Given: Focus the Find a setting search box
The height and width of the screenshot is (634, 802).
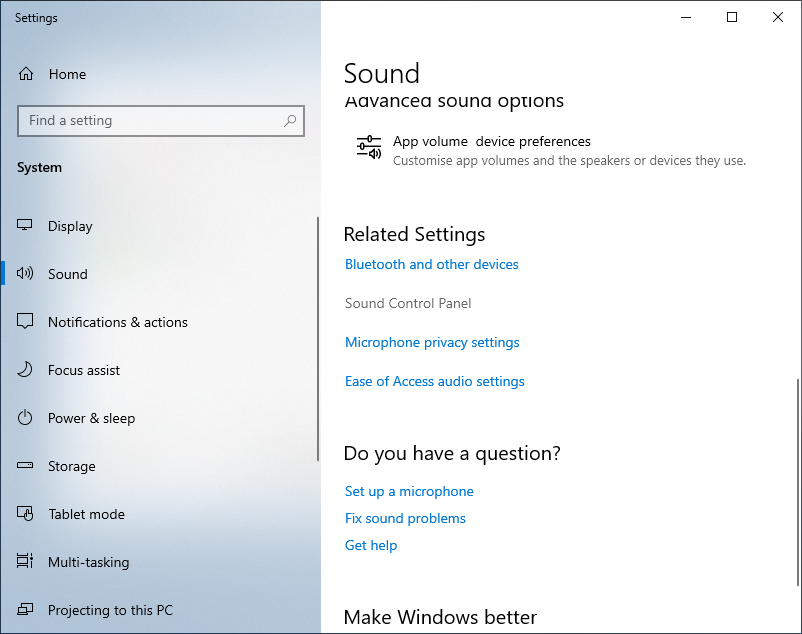Looking at the screenshot, I should (161, 121).
